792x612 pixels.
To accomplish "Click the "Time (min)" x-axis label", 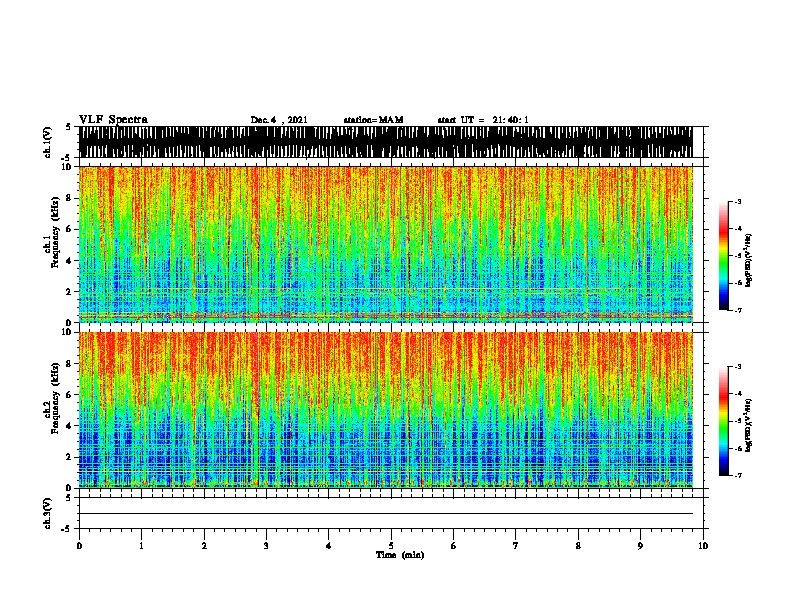I will click(400, 555).
